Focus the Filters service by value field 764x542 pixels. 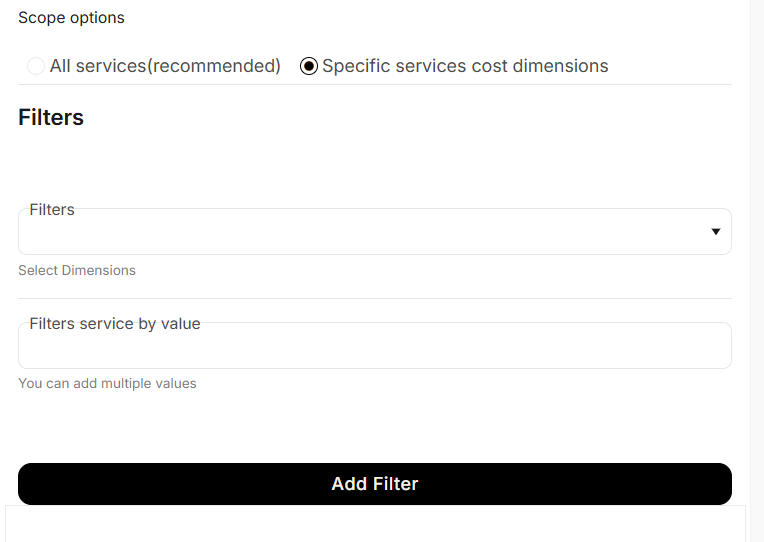point(374,347)
